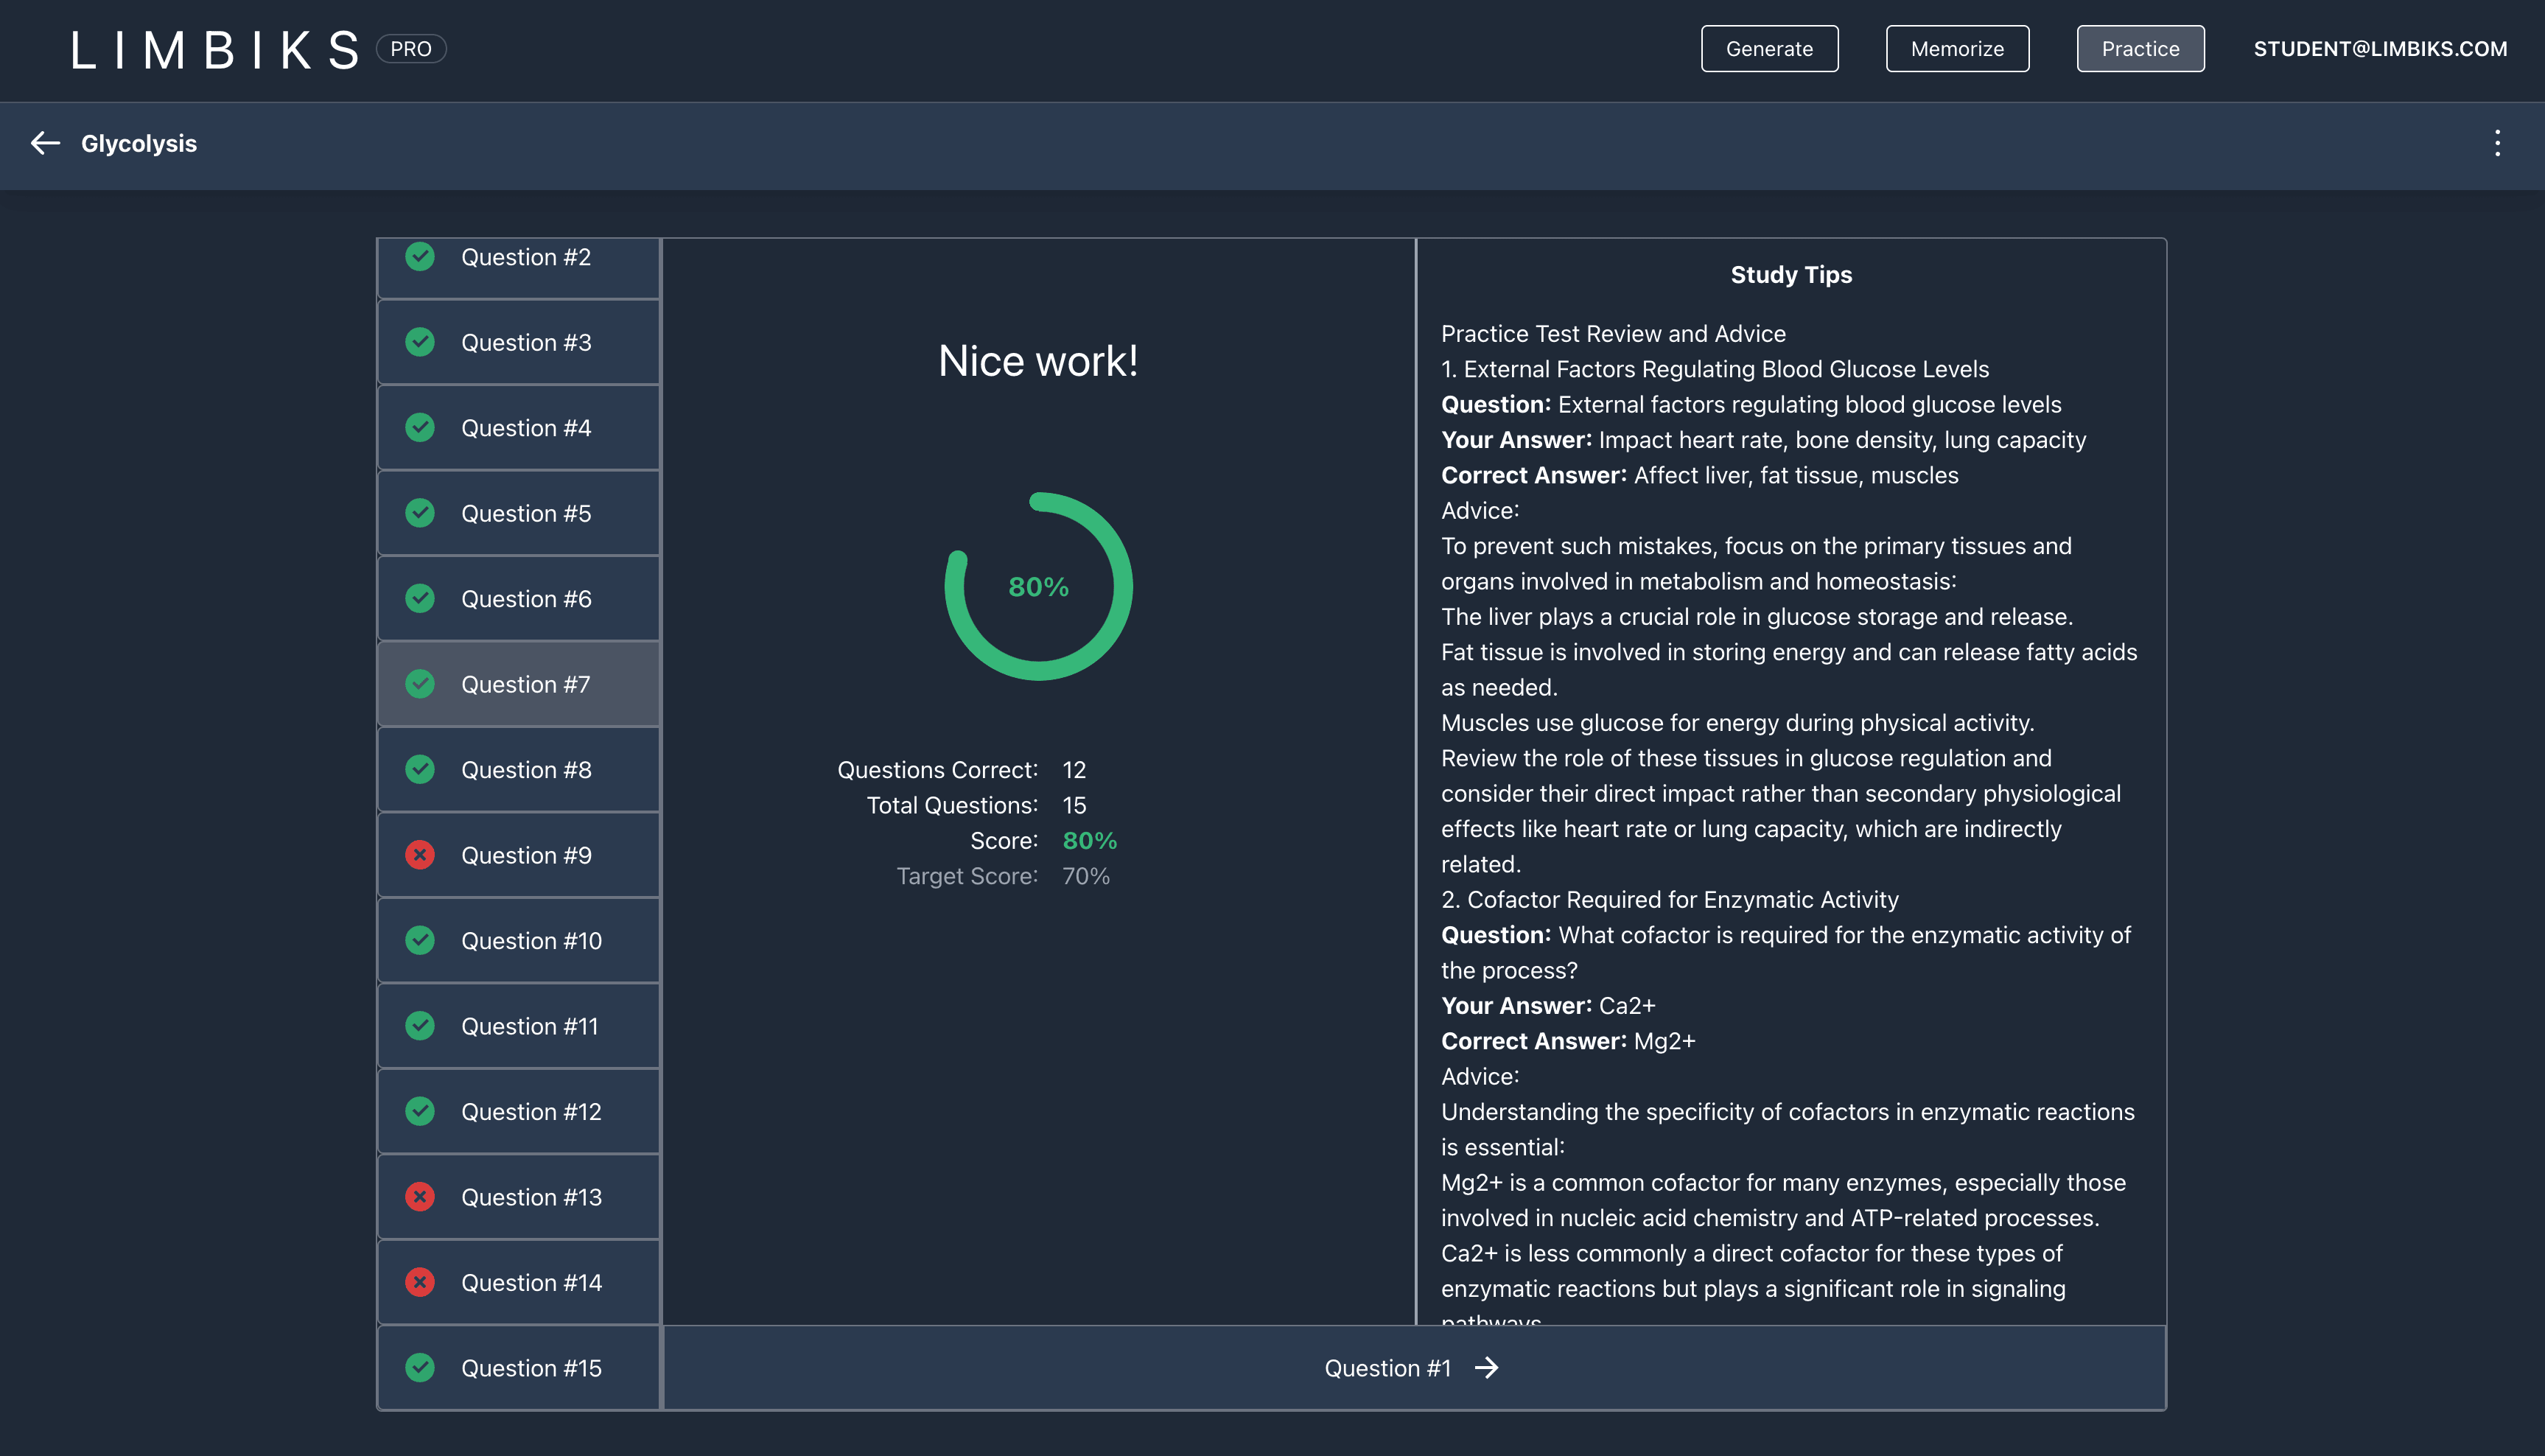Click the red X icon on Question #13

pyautogui.click(x=420, y=1197)
